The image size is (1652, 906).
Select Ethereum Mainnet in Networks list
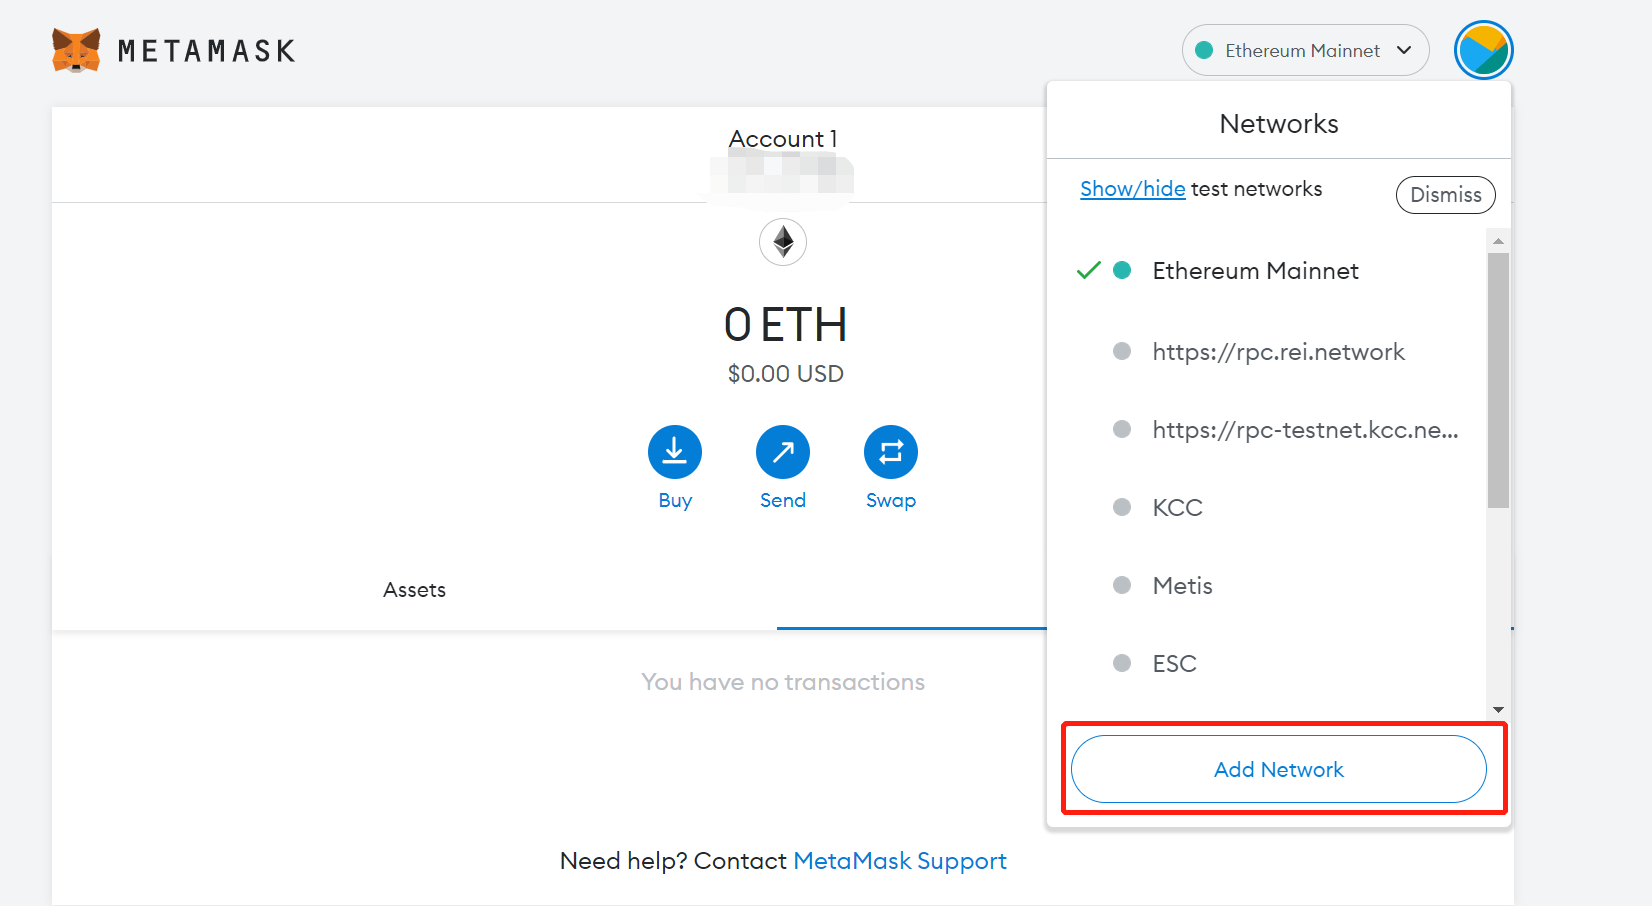pyautogui.click(x=1266, y=271)
